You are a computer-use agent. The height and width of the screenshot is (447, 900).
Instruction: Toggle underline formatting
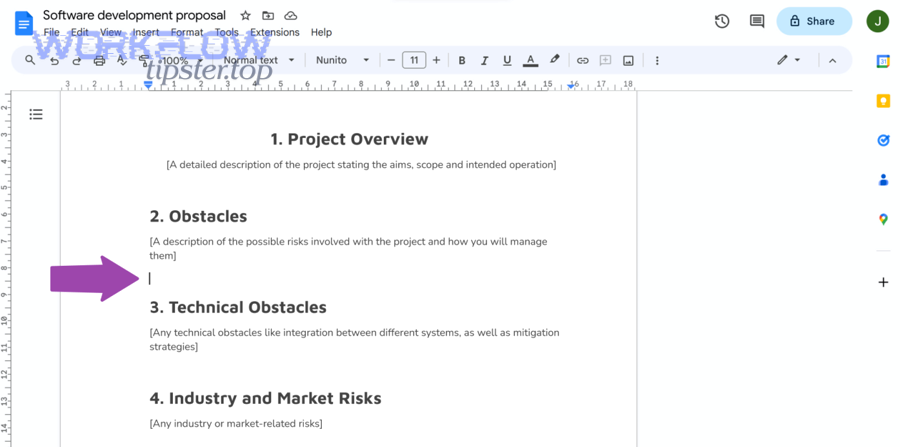[507, 60]
